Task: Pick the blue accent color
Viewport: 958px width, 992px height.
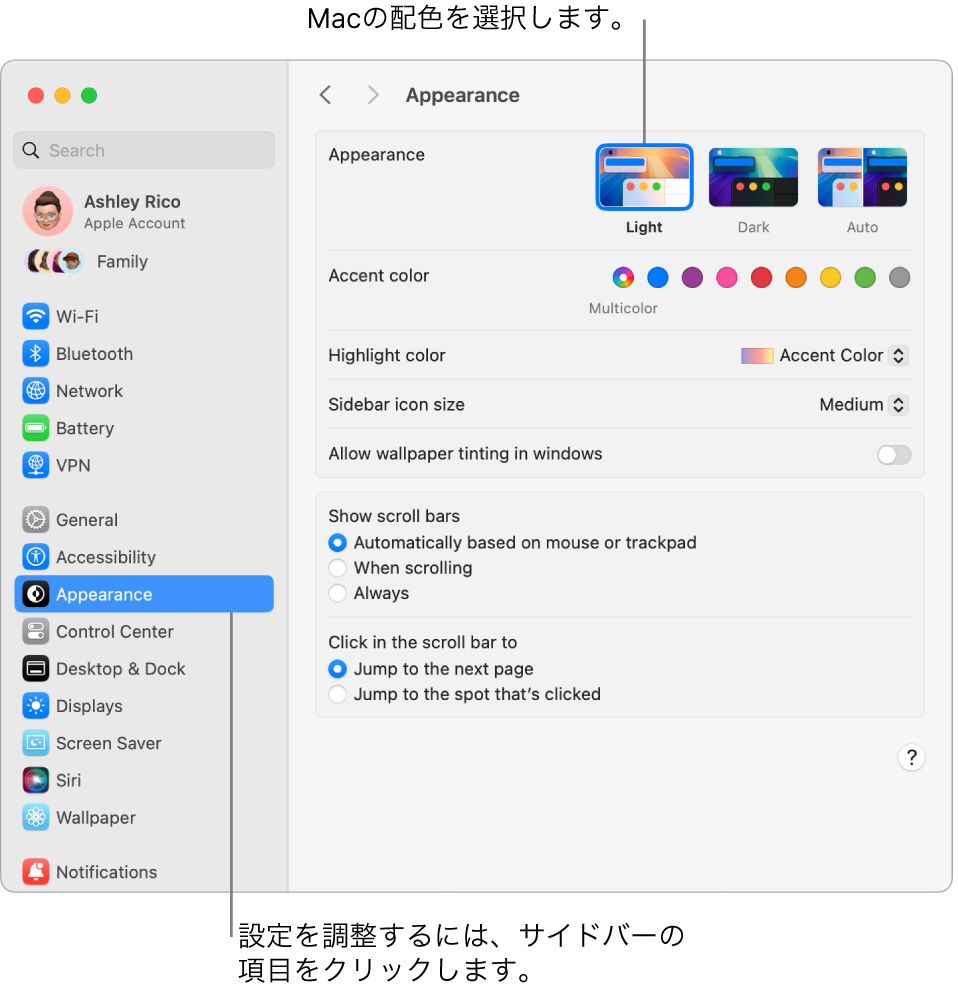Action: (657, 277)
